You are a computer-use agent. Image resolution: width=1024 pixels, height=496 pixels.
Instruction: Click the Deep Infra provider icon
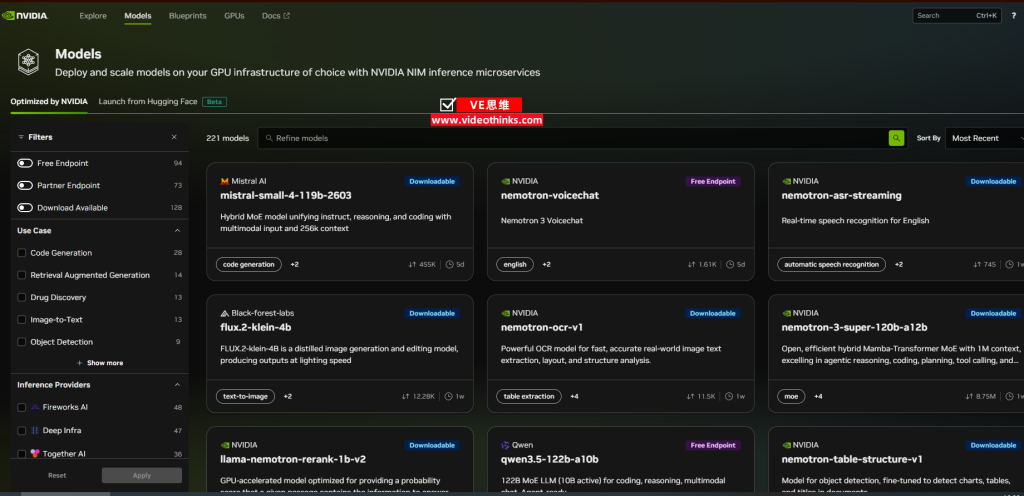[35, 431]
